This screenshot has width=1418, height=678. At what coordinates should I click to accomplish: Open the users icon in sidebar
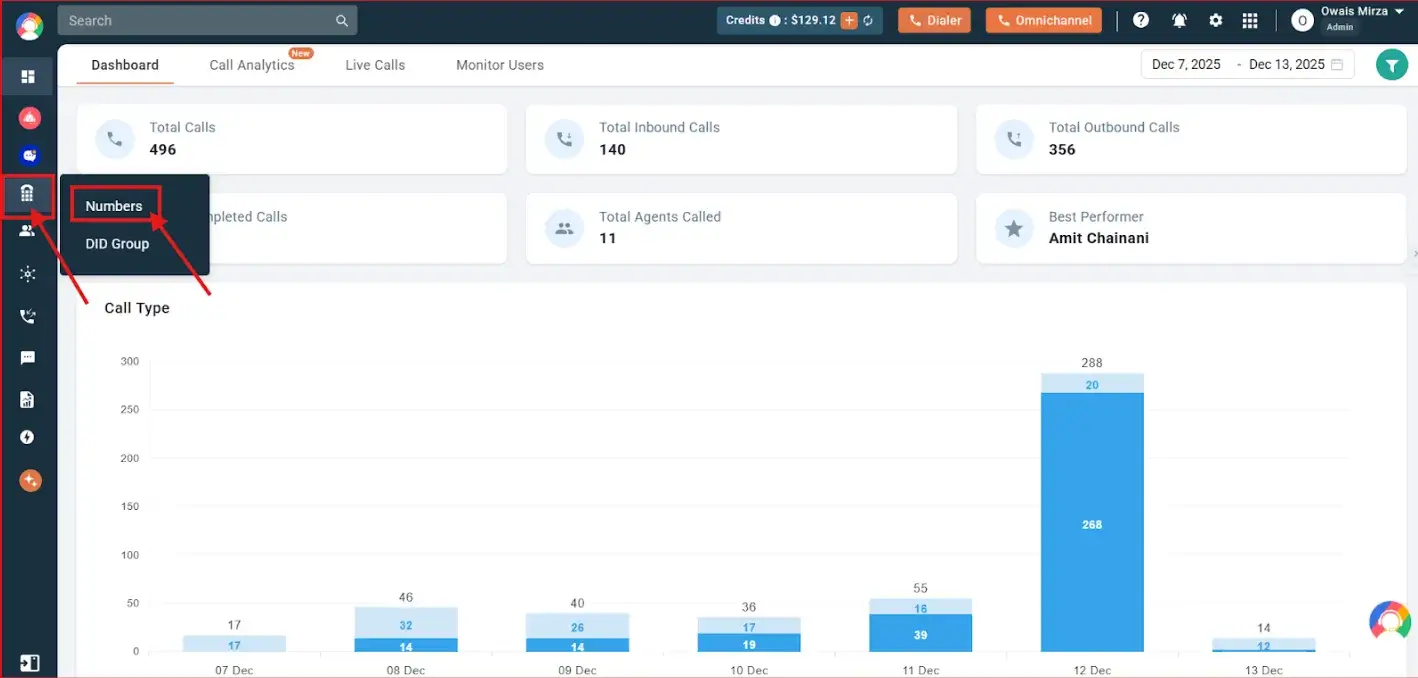point(28,230)
